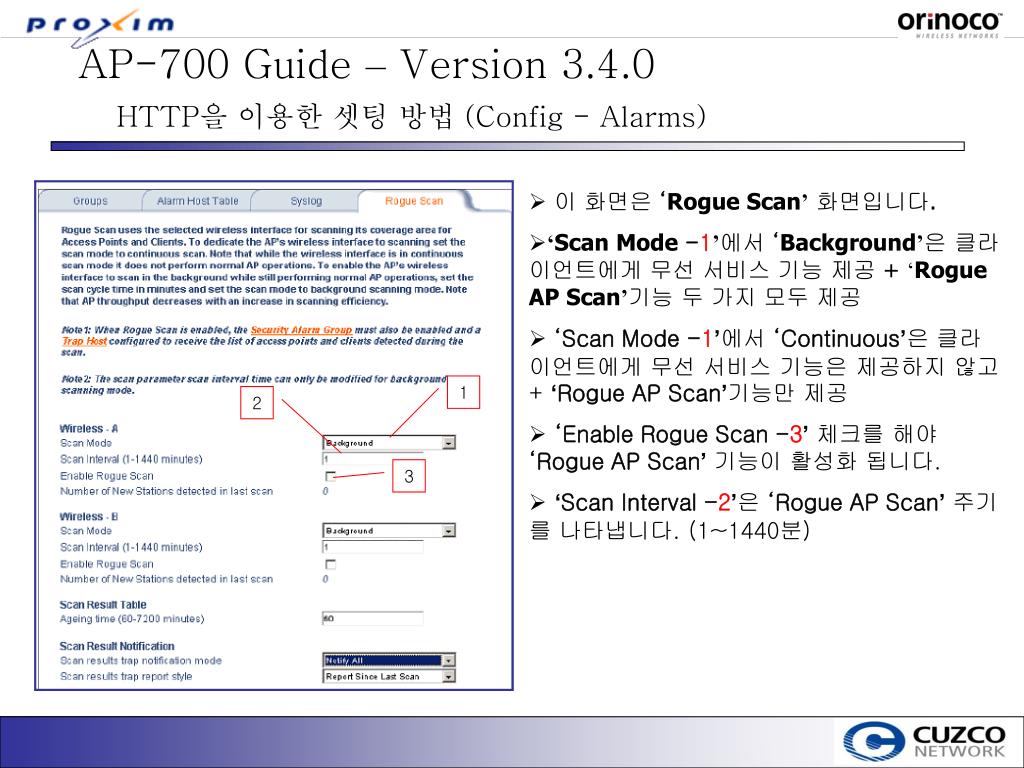This screenshot has width=1024, height=768.
Task: Enable Rogue Scan for Wireless-B
Action: (x=330, y=564)
